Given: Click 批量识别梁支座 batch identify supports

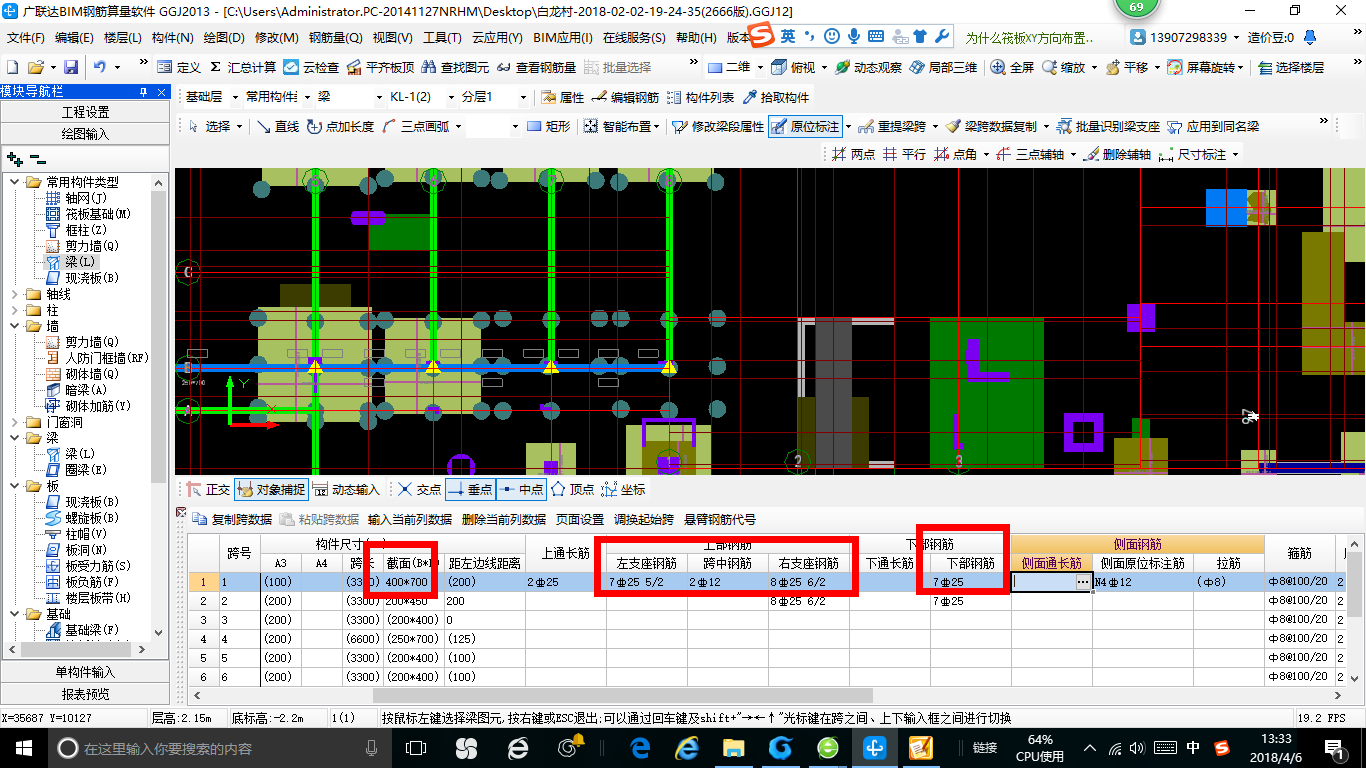Looking at the screenshot, I should pyautogui.click(x=1108, y=126).
